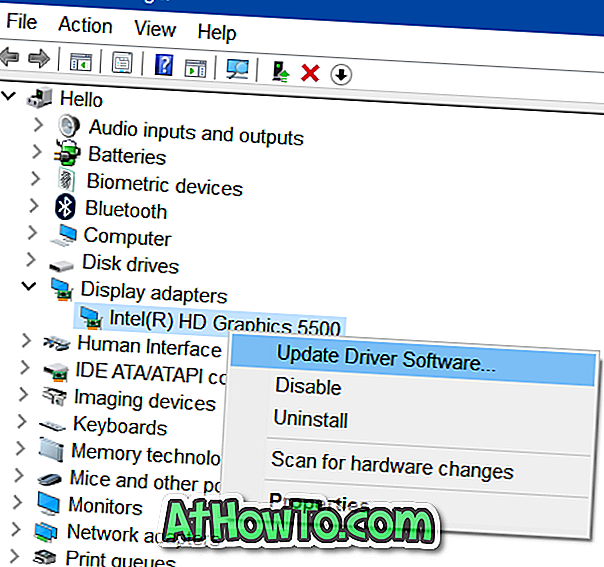Choose Disable in the context menu
Viewport: 604px width, 567px height.
coord(308,386)
